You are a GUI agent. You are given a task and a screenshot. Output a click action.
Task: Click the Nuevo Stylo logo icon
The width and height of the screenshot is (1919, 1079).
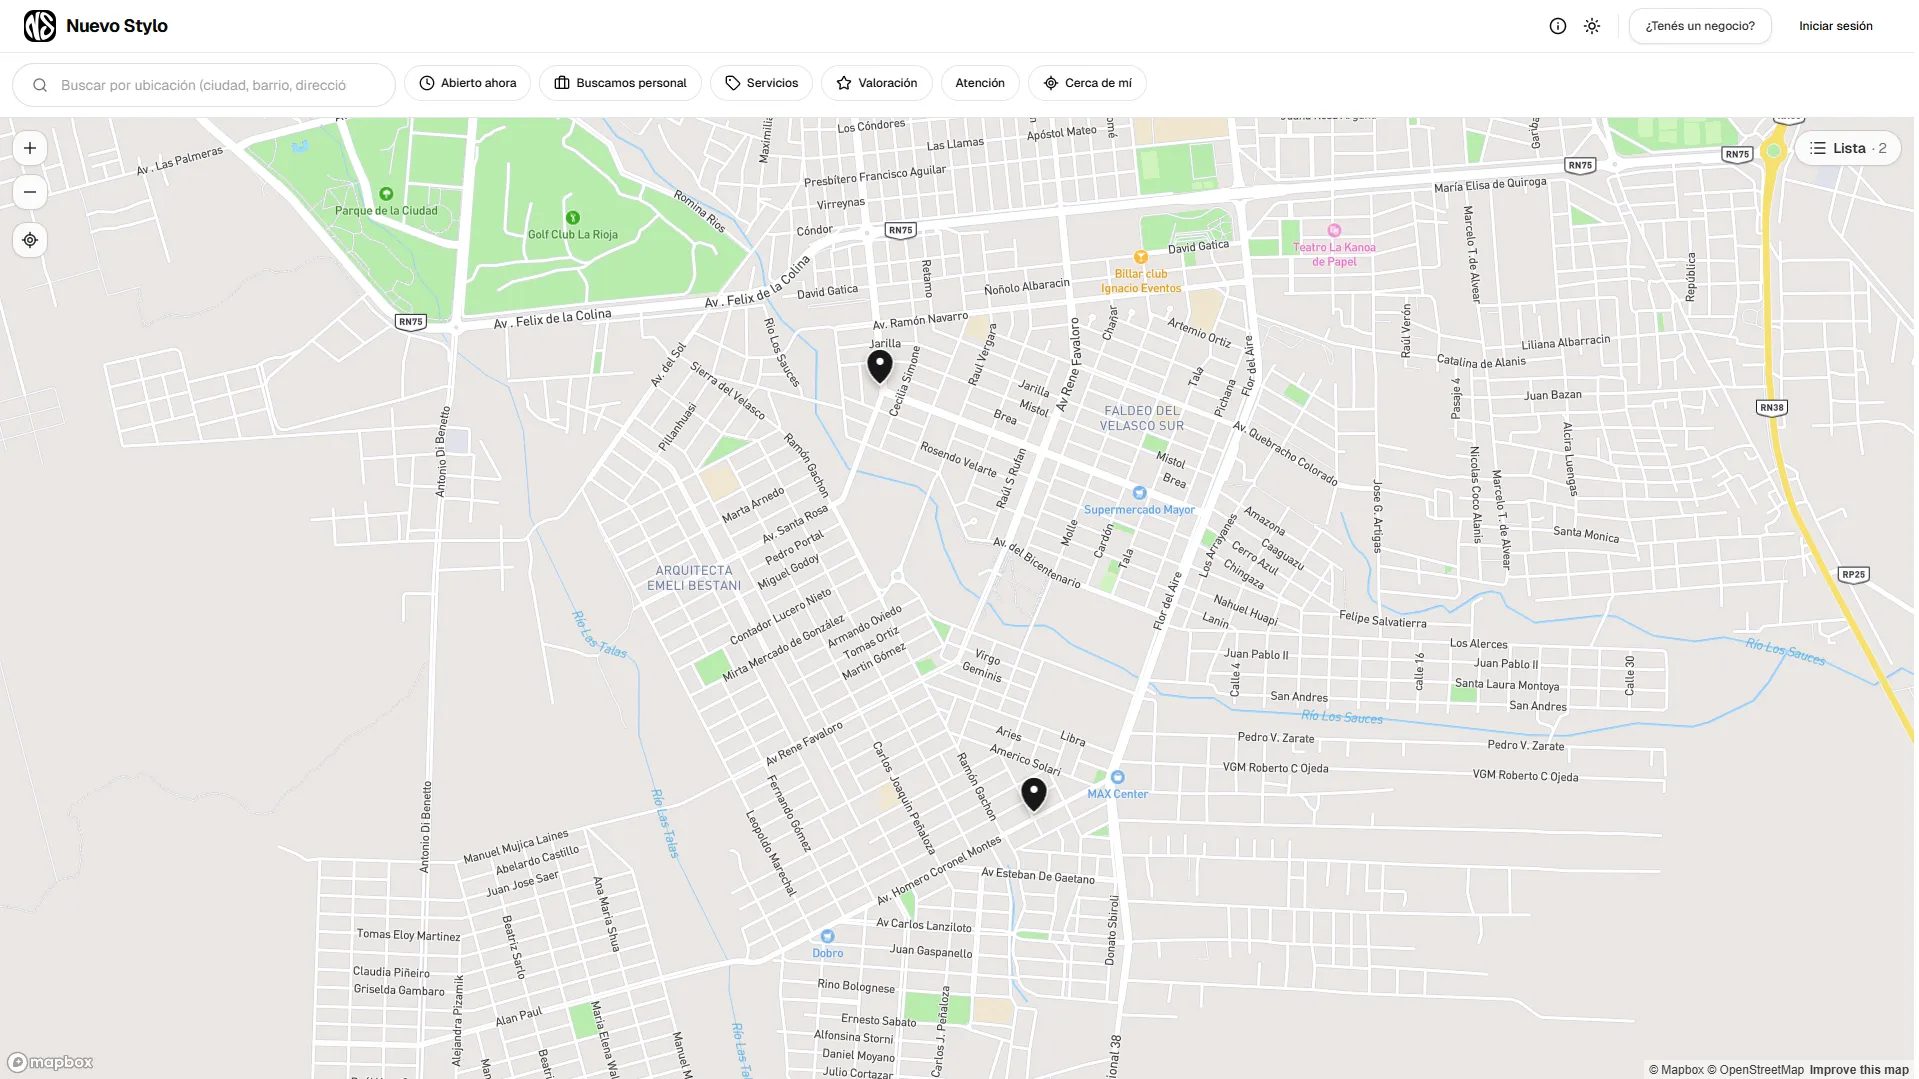click(40, 26)
